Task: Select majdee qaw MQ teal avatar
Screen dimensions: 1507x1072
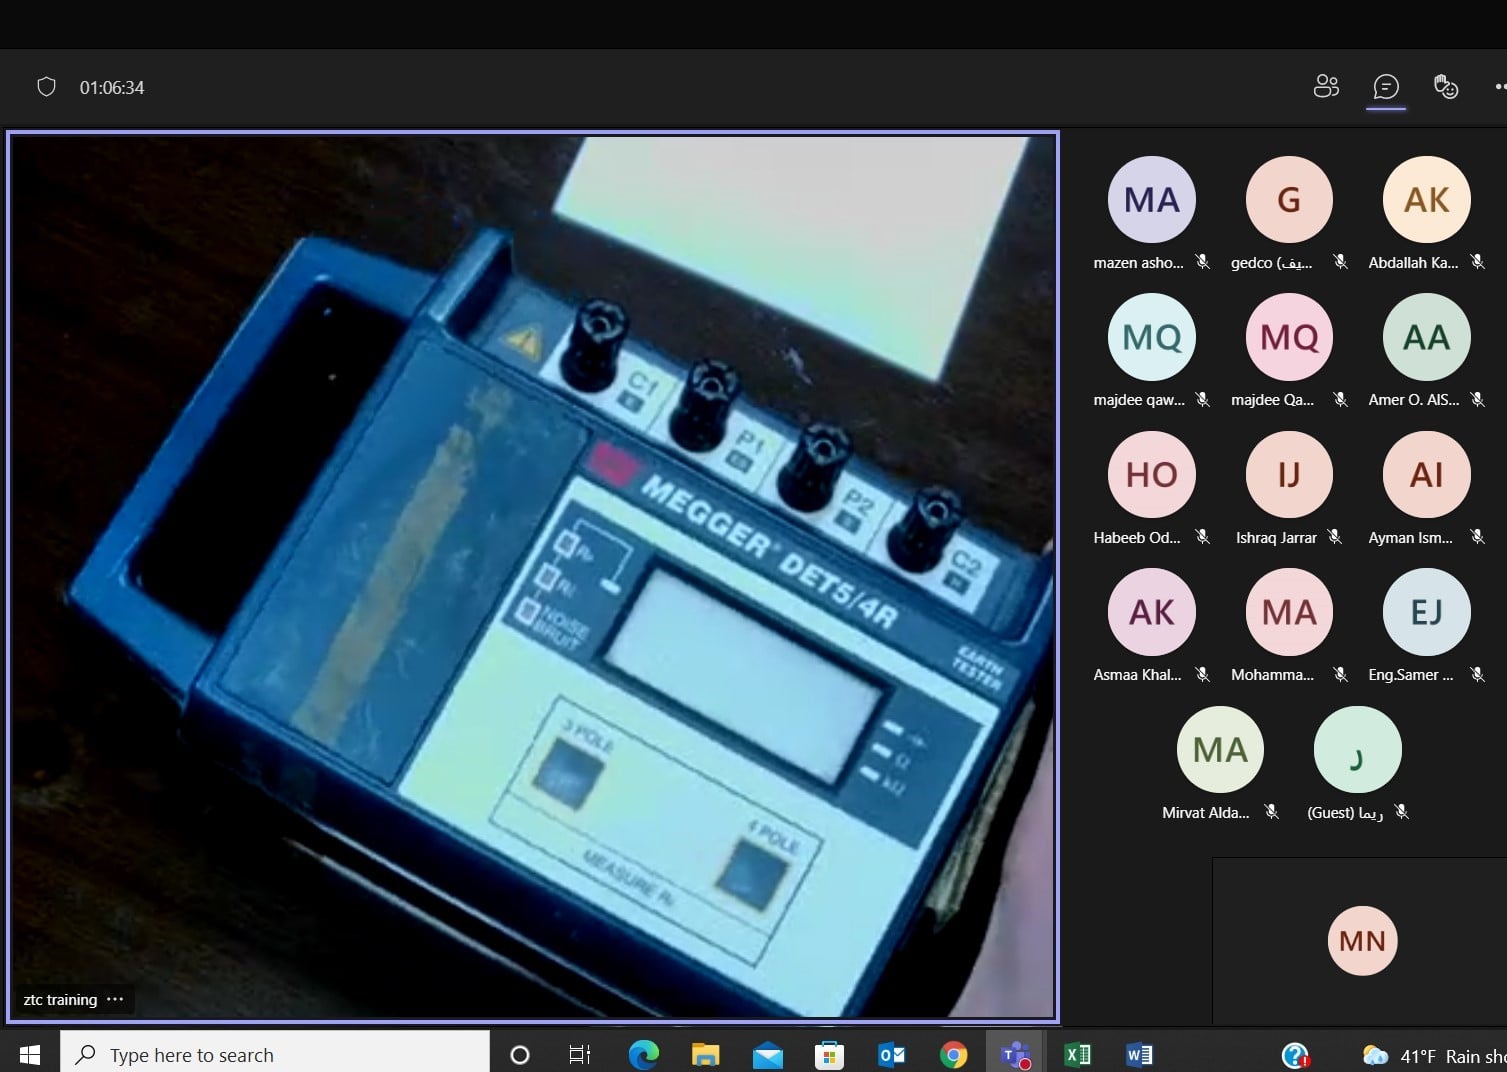Action: click(x=1151, y=337)
